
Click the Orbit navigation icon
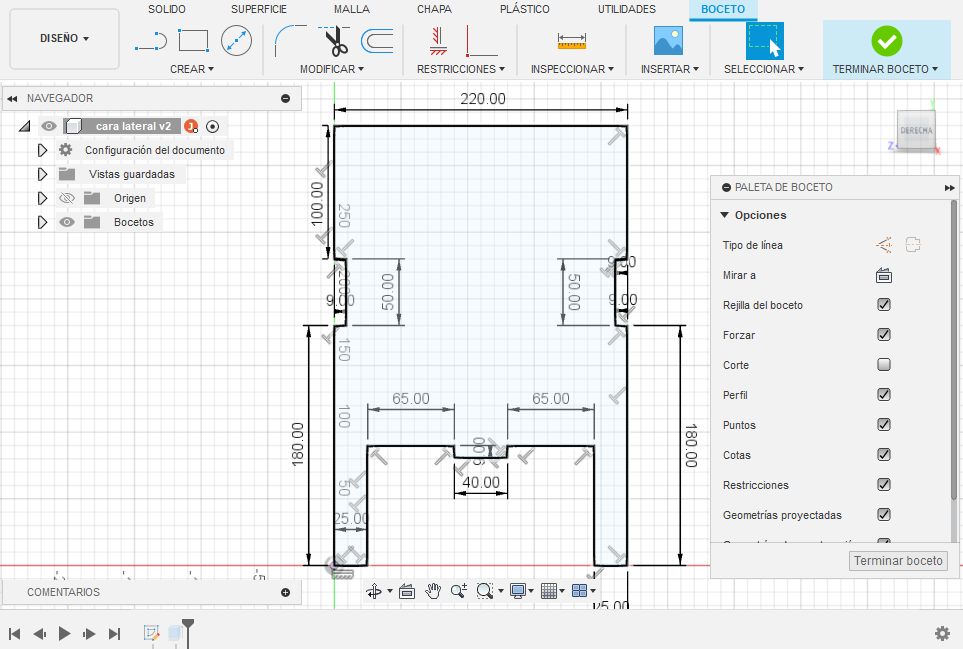pyautogui.click(x=374, y=591)
